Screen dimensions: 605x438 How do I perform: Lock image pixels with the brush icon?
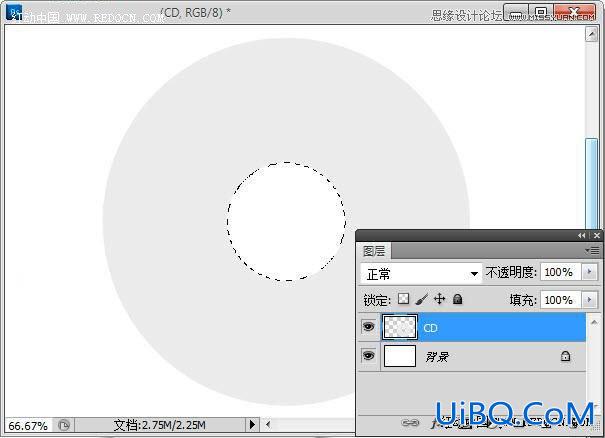(x=422, y=299)
